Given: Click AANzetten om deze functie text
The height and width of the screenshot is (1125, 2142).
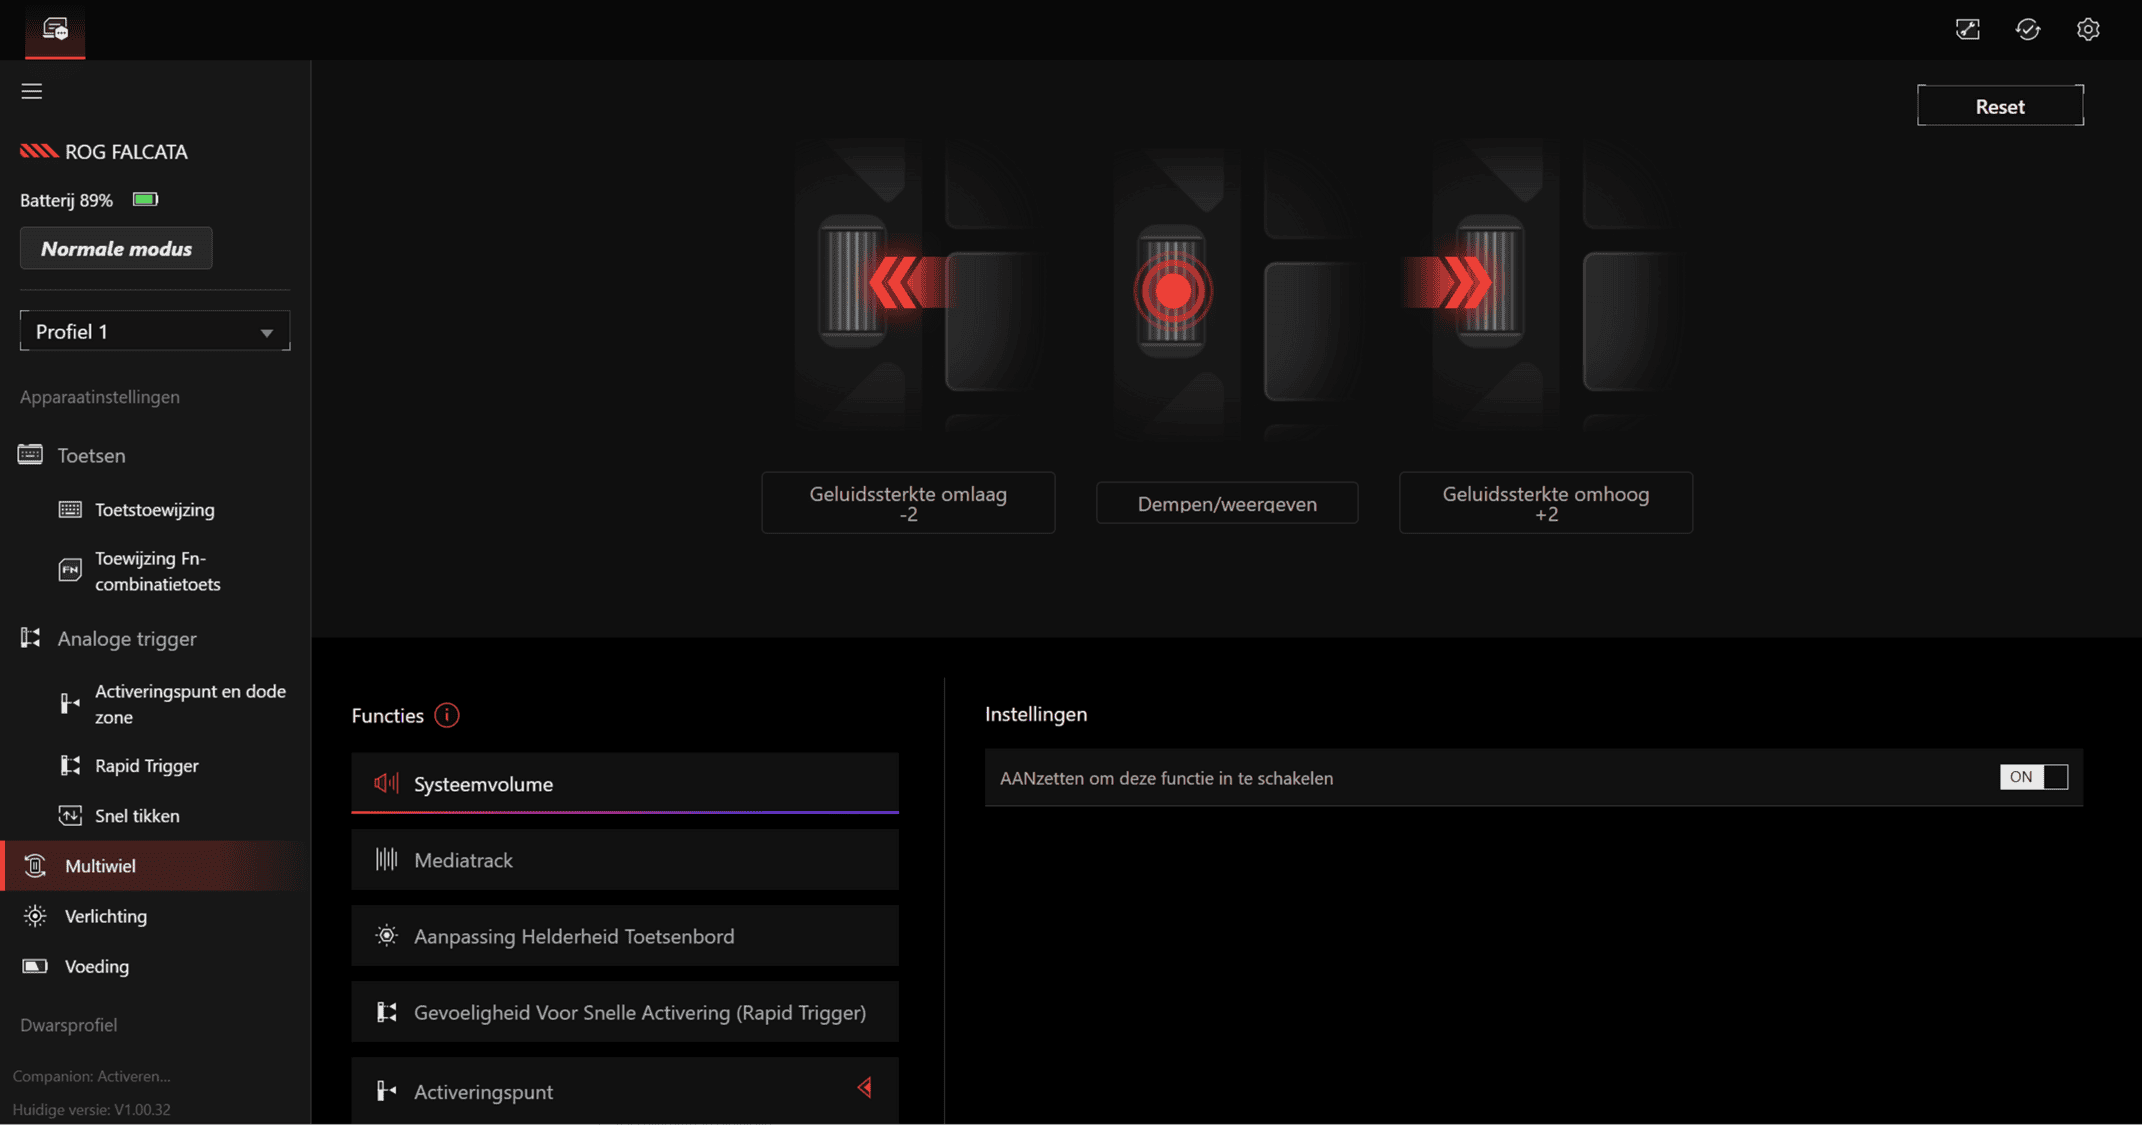Looking at the screenshot, I should [1166, 778].
